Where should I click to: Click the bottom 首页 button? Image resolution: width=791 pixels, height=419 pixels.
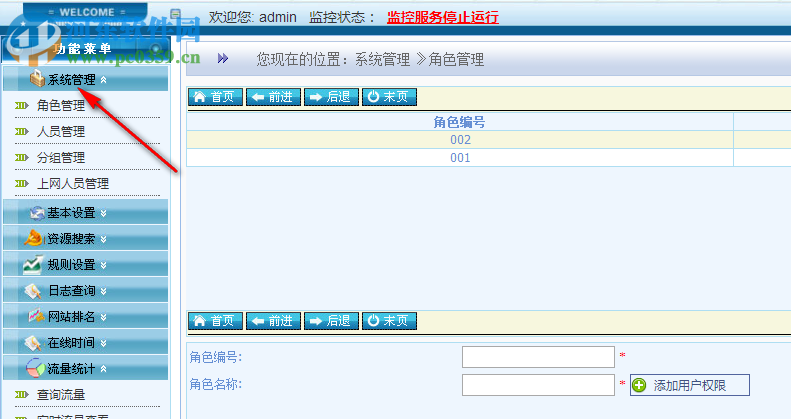tap(215, 321)
